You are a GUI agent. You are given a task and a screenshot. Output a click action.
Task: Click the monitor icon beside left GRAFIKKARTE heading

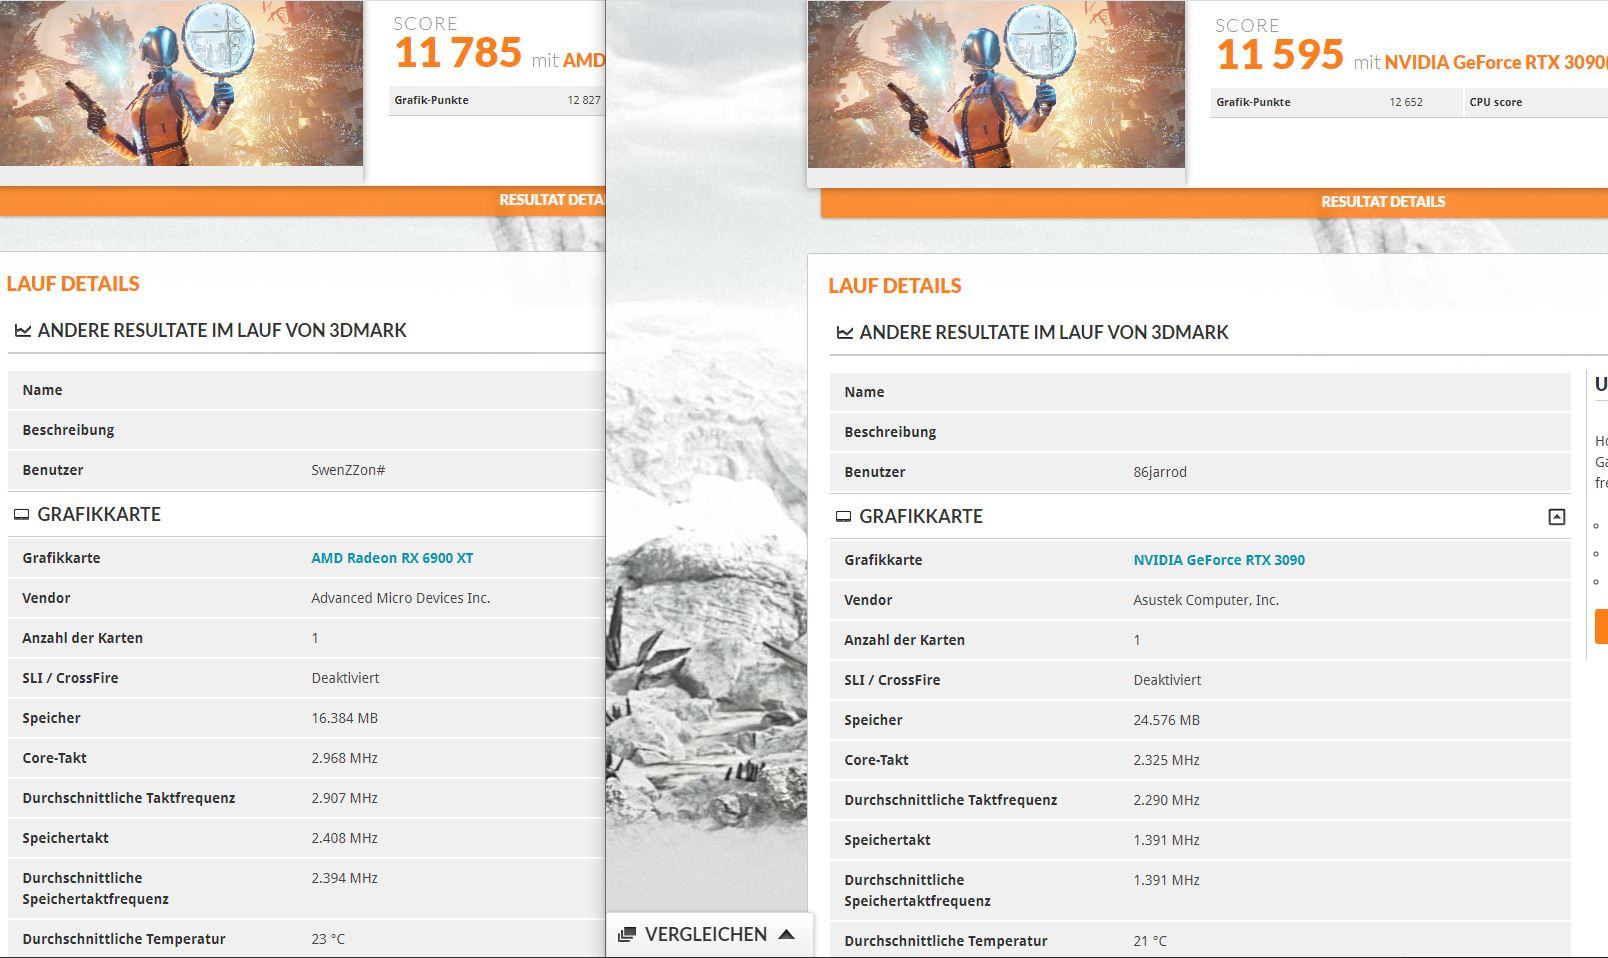coord(21,515)
